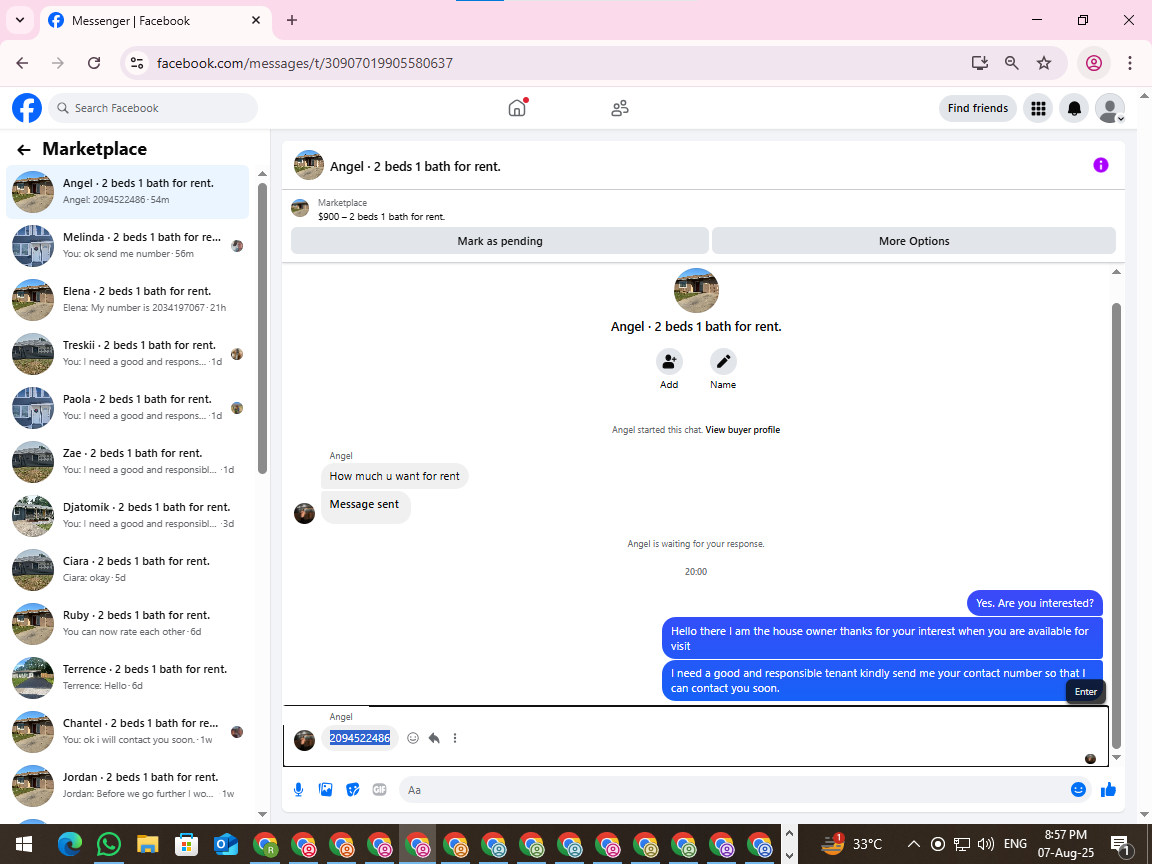Image resolution: width=1152 pixels, height=864 pixels.
Task: Click the Find friends button
Action: pos(977,108)
